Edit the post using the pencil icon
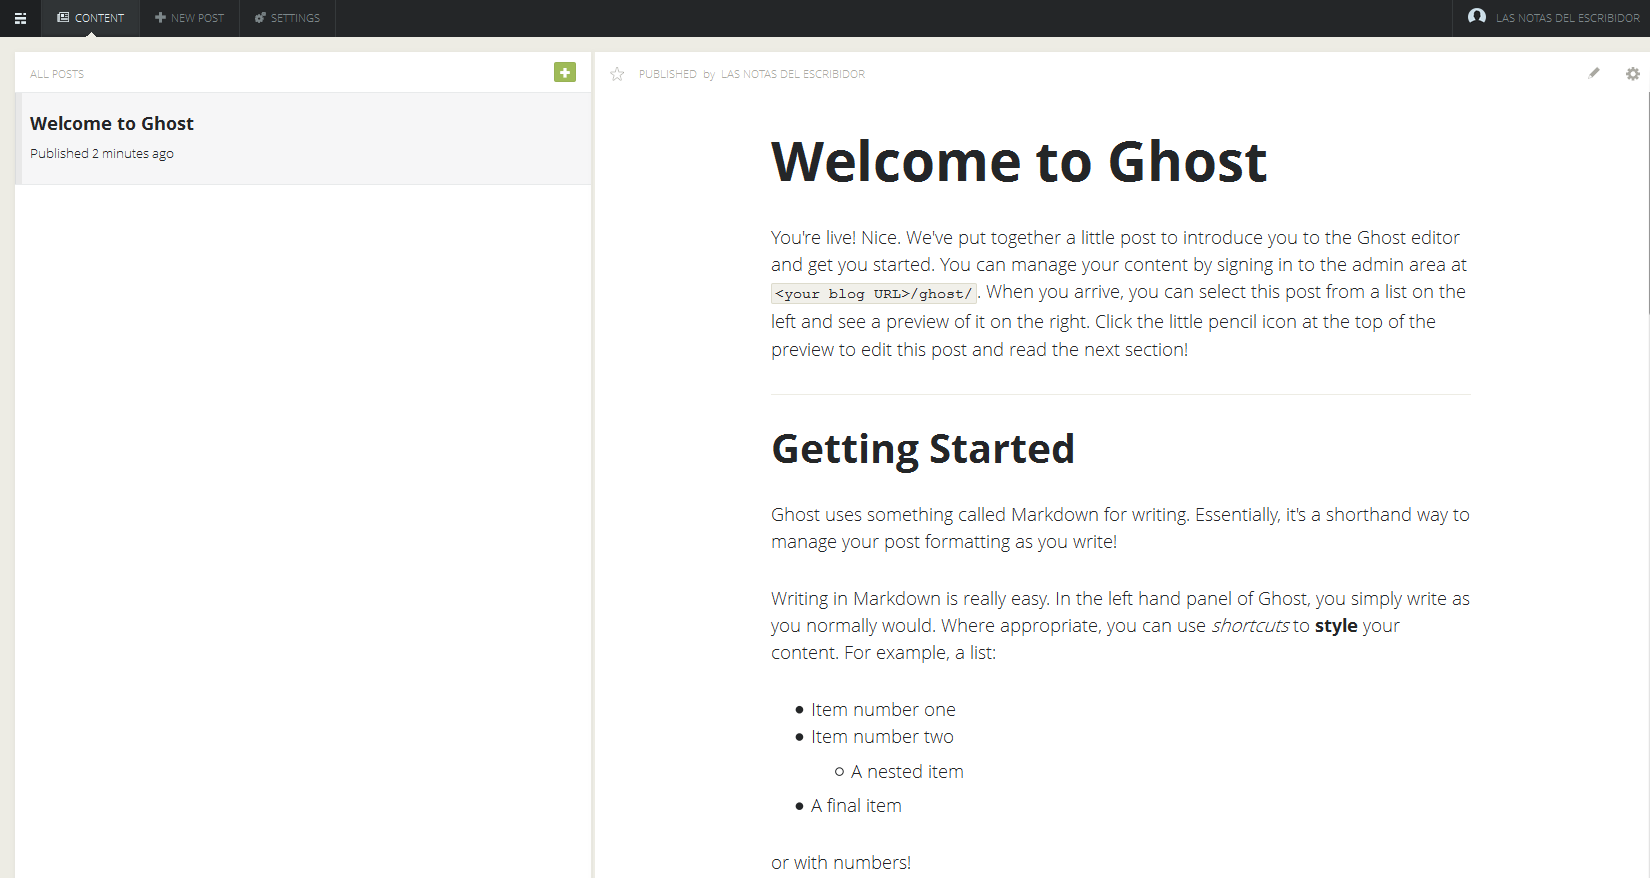This screenshot has width=1650, height=878. click(1594, 73)
